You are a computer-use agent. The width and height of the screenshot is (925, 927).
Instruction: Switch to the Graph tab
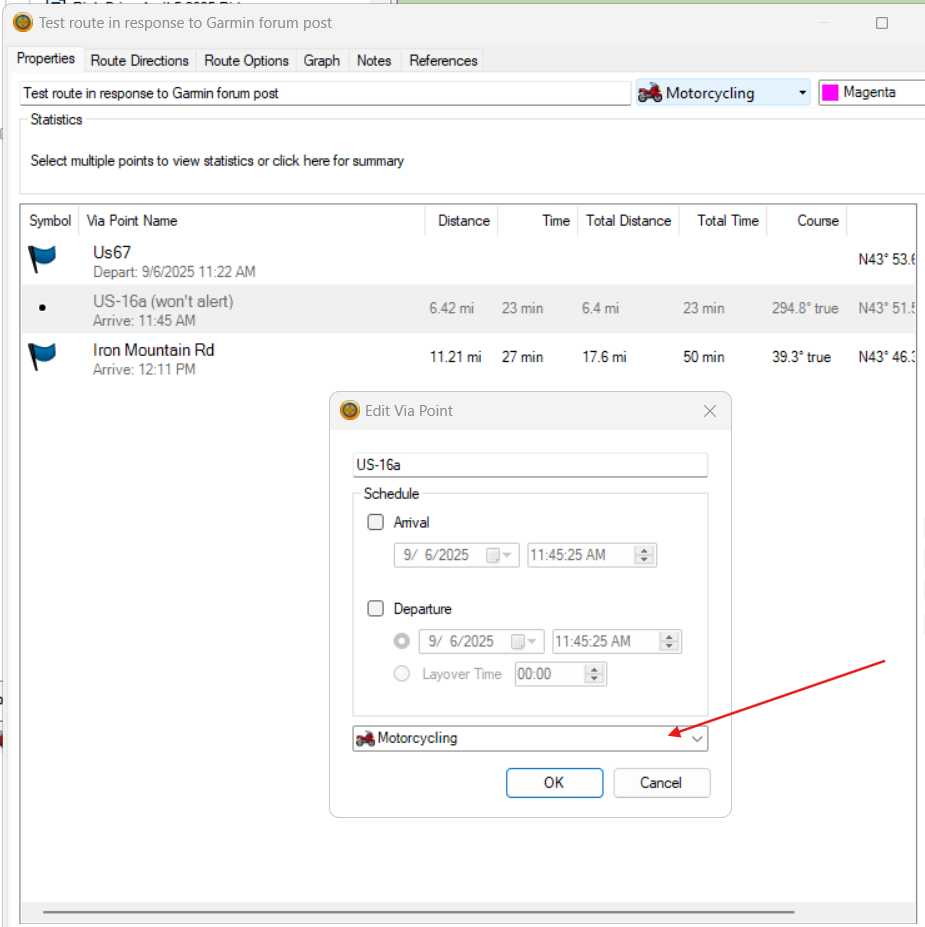(x=322, y=60)
